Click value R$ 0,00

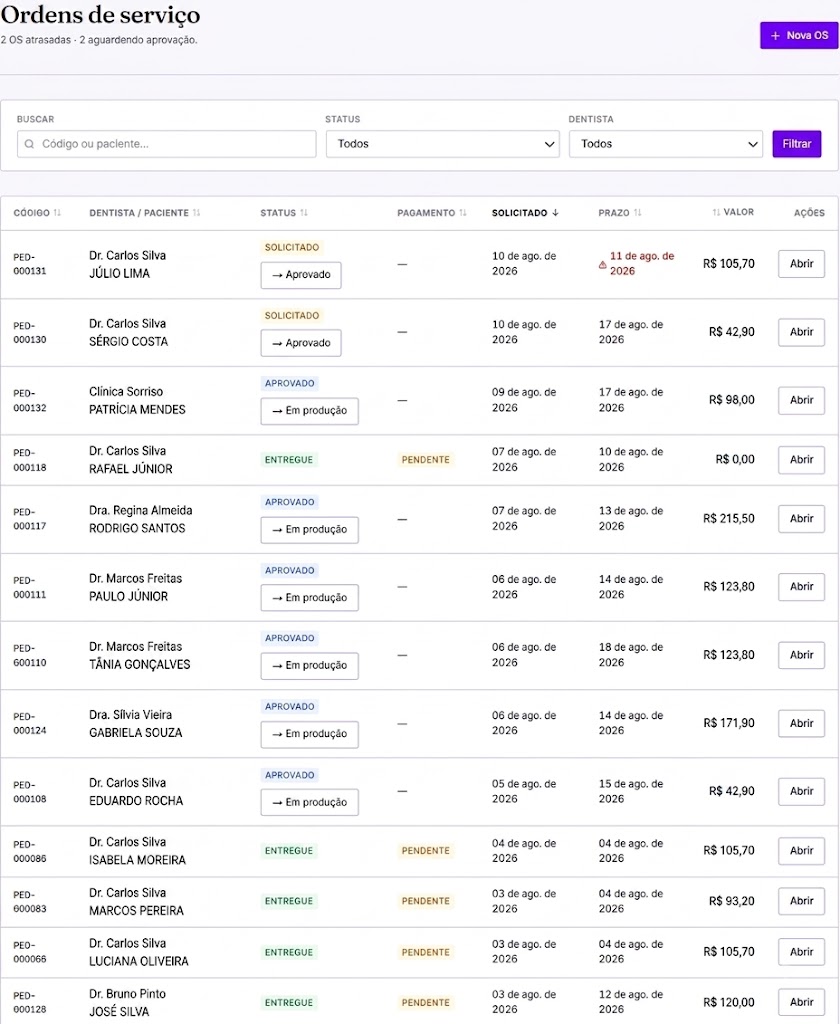[x=735, y=460]
